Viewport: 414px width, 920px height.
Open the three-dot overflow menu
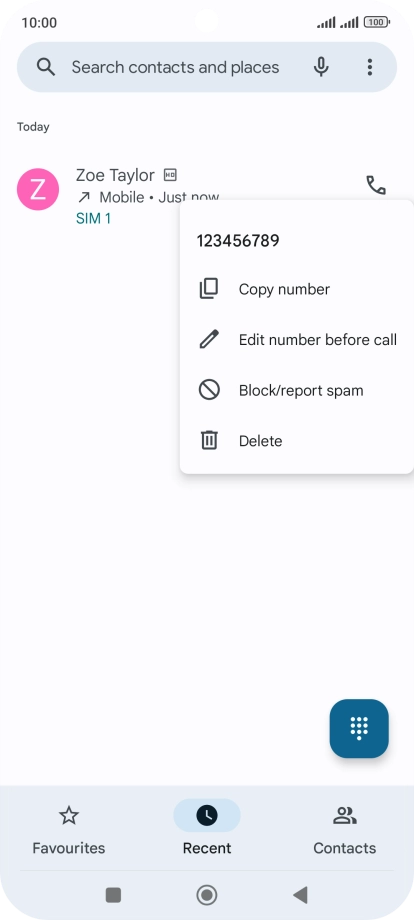369,67
